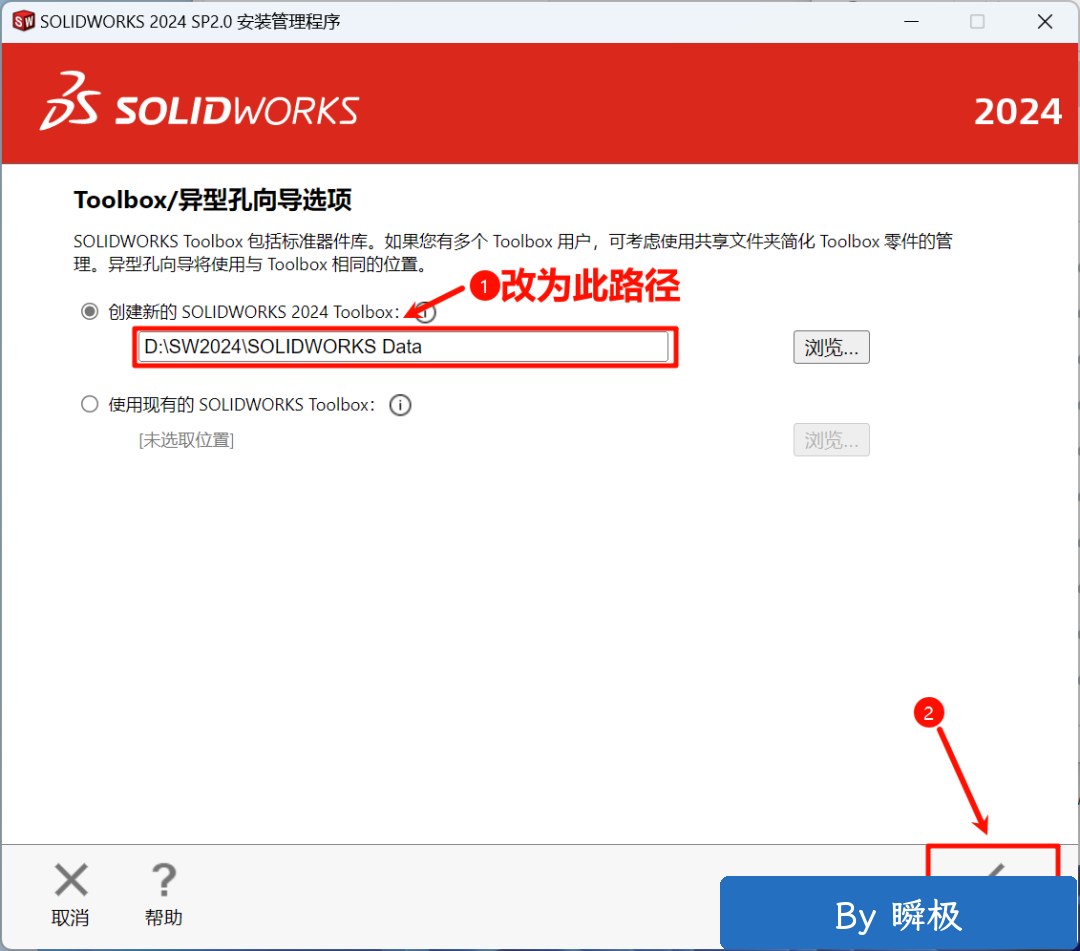Click the DS SOLIDWORKS logo in red banner
1080x951 pixels.
(200, 101)
